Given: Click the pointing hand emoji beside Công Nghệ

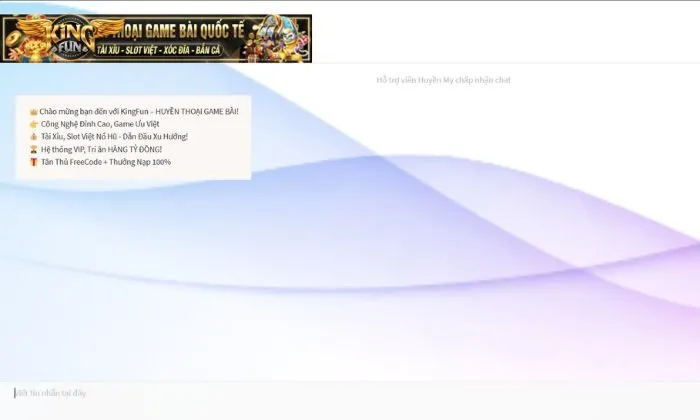Looking at the screenshot, I should pyautogui.click(x=33, y=124).
